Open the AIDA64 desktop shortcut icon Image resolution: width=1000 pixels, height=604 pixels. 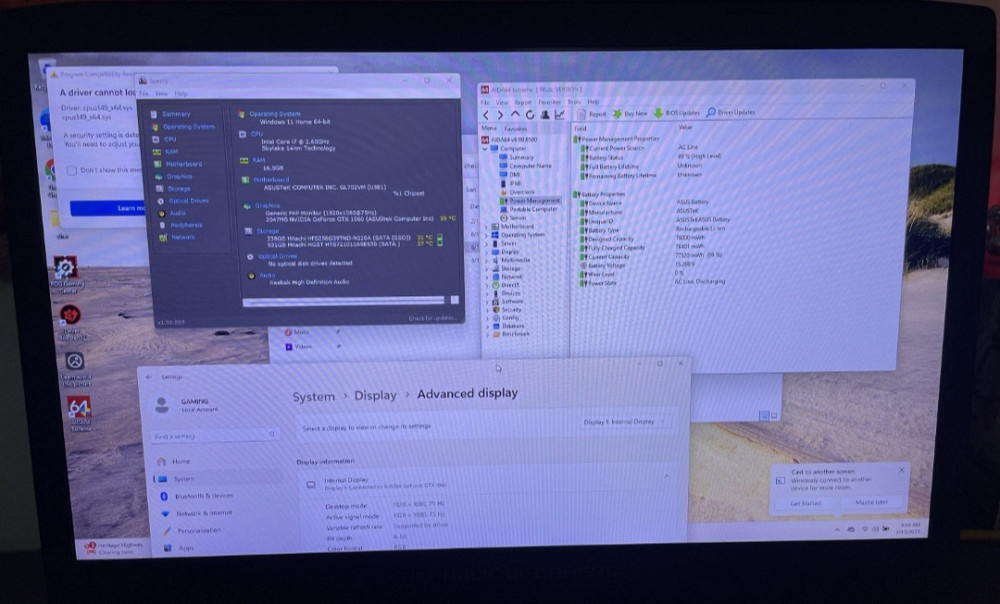[78, 407]
